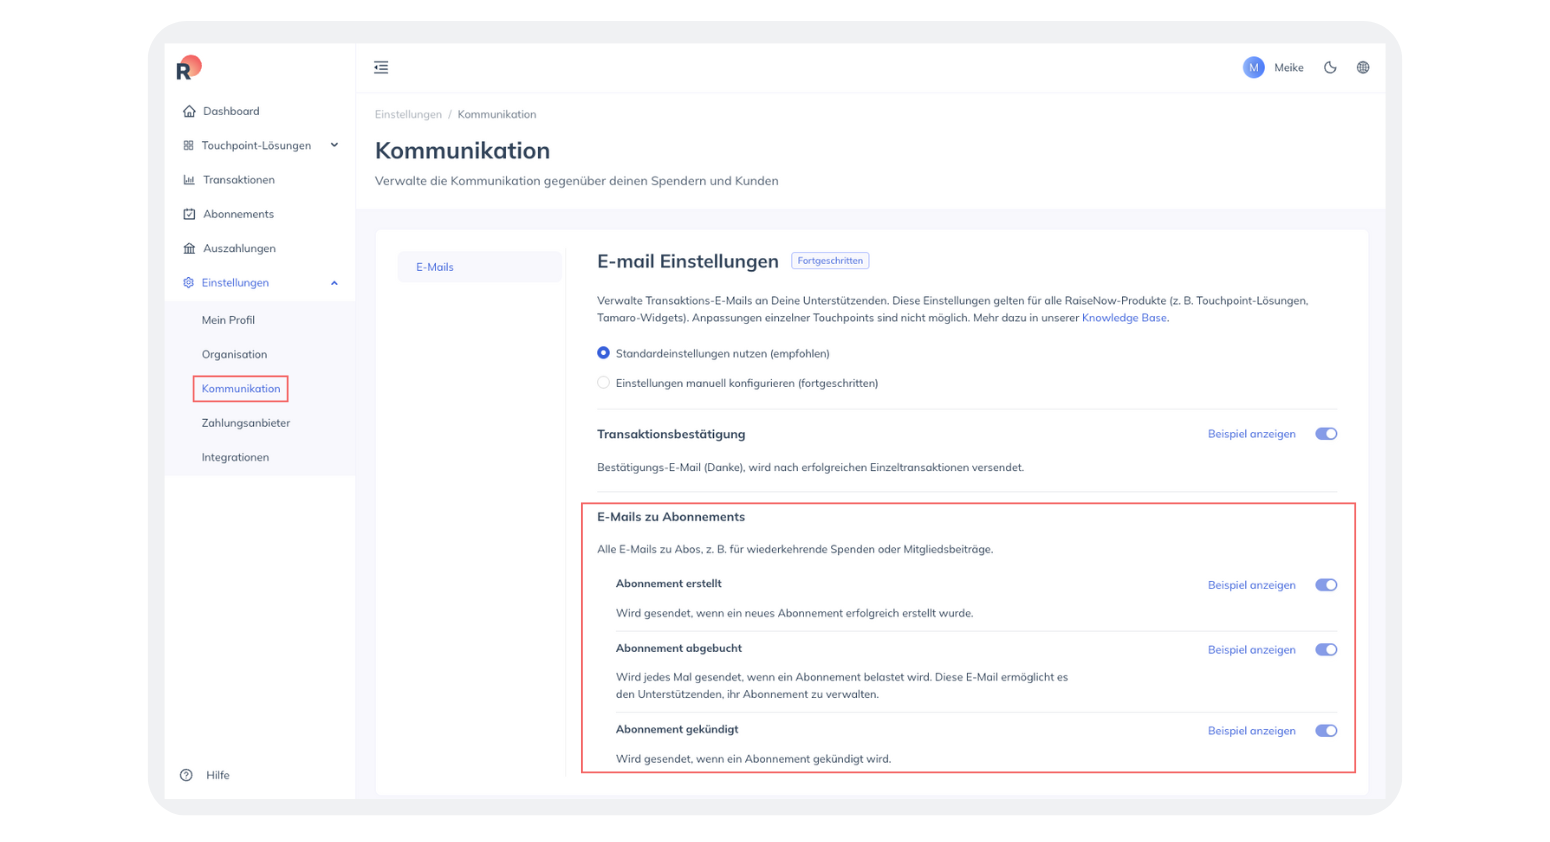Click Beispiel anzeigen for Transaktionsbestätigung
Viewport: 1550px width, 842px height.
tap(1251, 434)
